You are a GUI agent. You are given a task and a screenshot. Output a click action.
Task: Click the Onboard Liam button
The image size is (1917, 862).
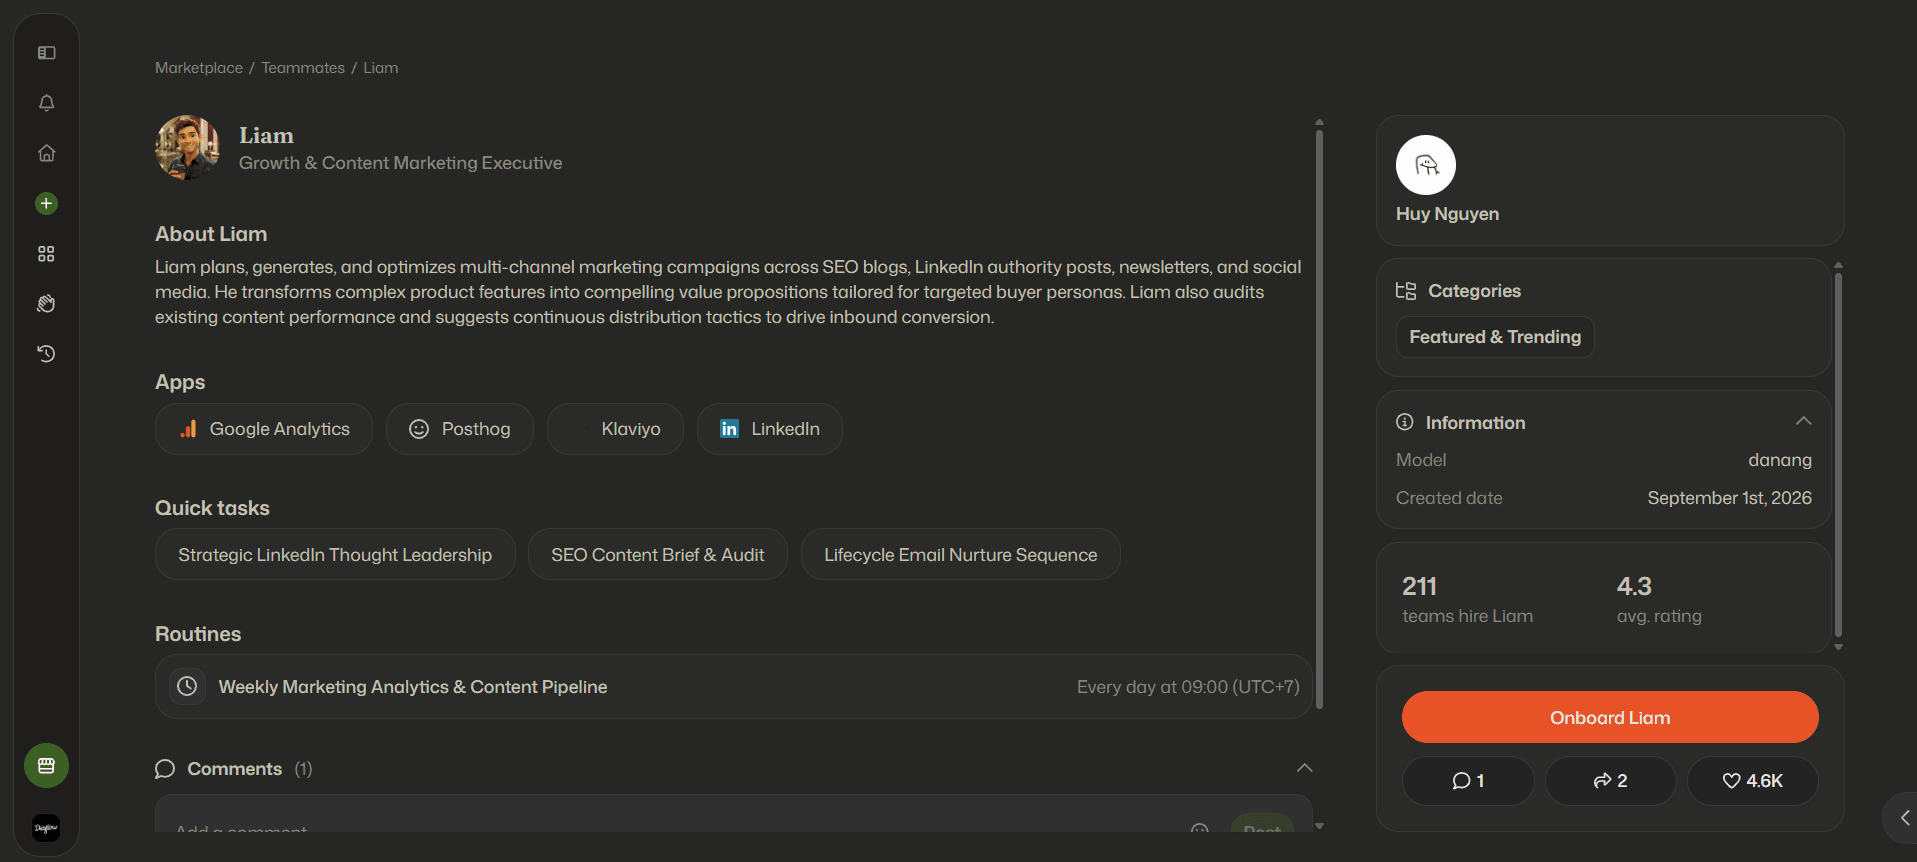pyautogui.click(x=1610, y=717)
